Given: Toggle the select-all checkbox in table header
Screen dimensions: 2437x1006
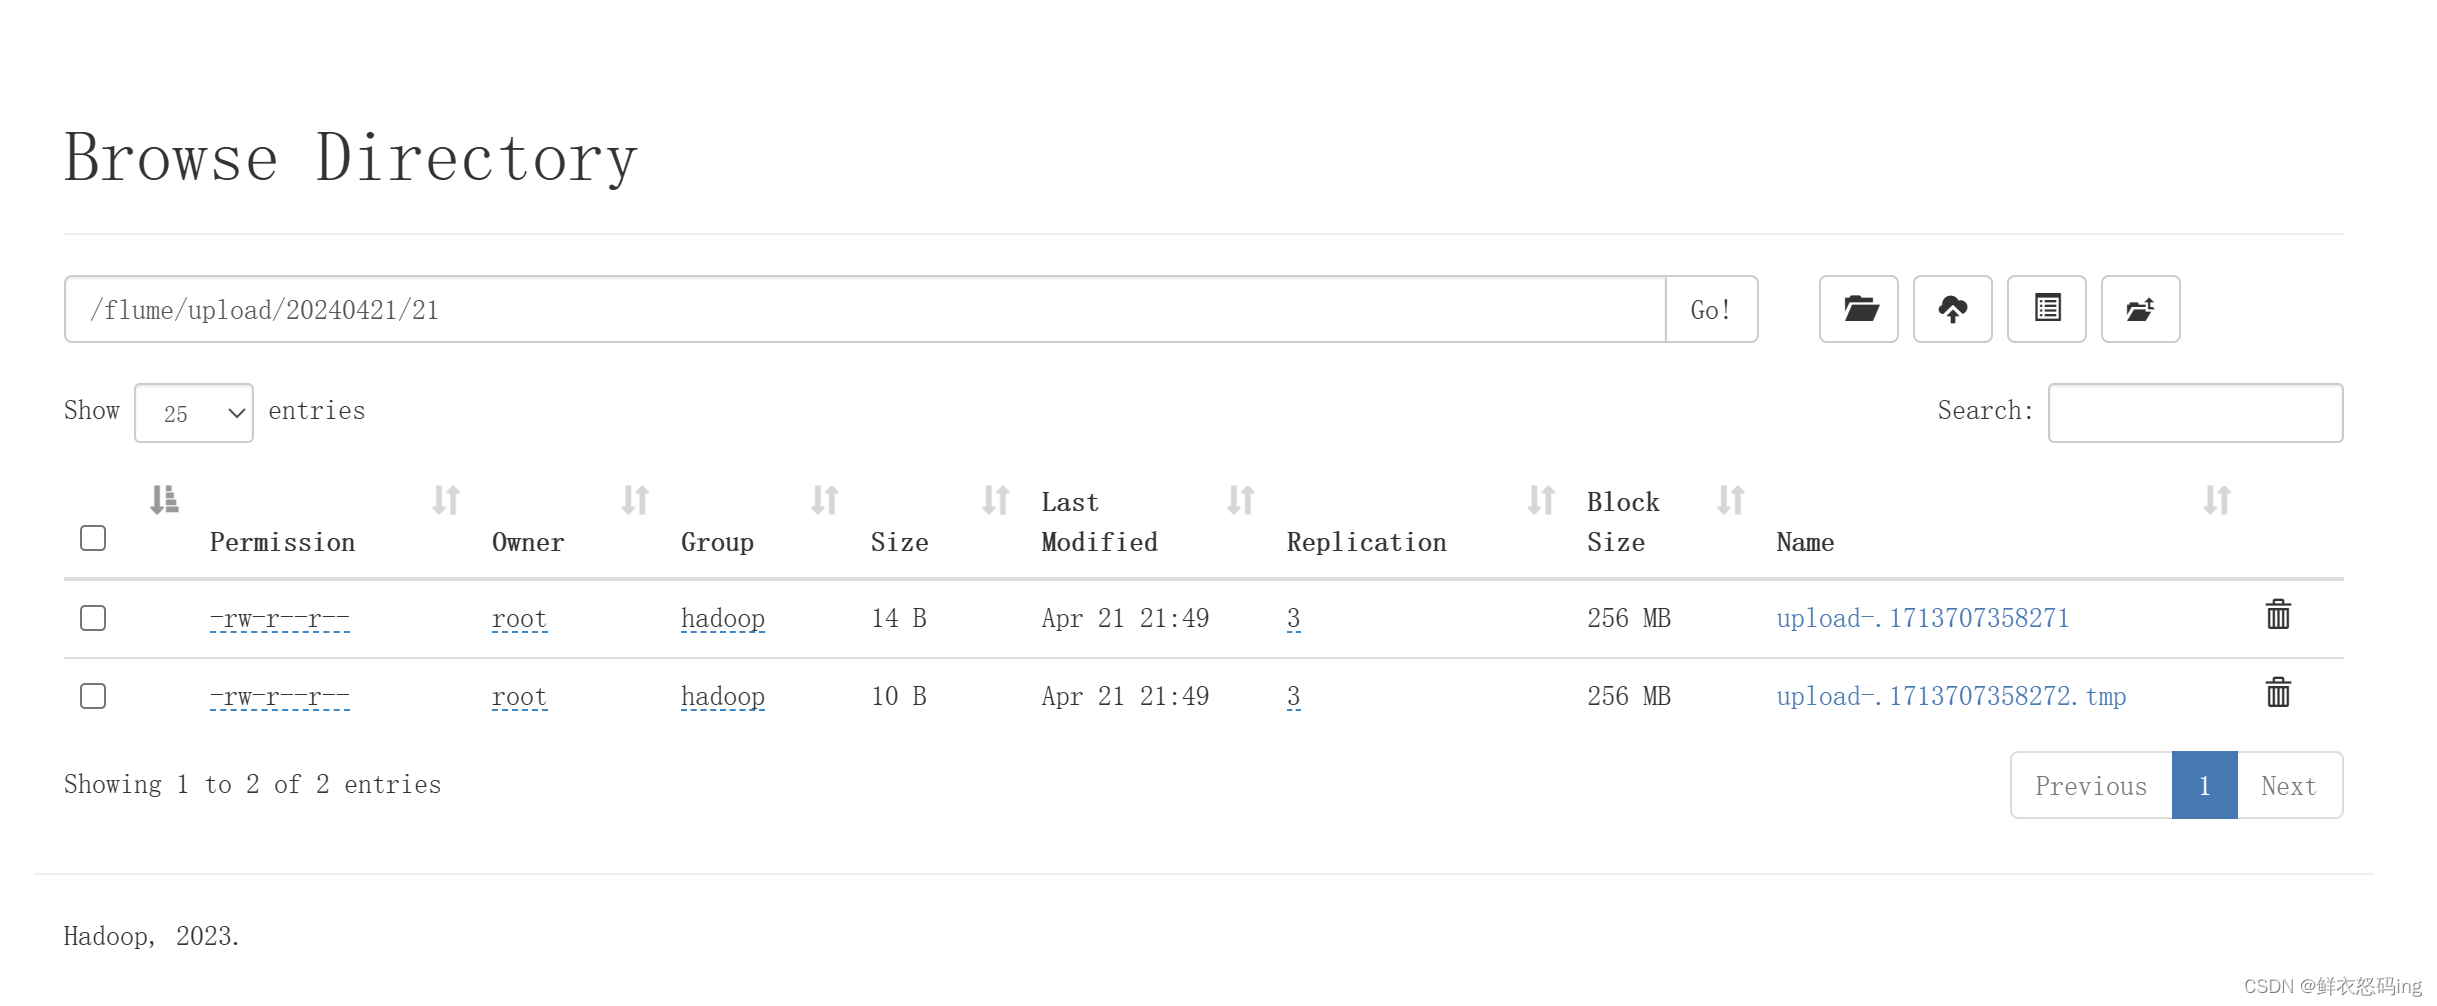Looking at the screenshot, I should pyautogui.click(x=93, y=538).
